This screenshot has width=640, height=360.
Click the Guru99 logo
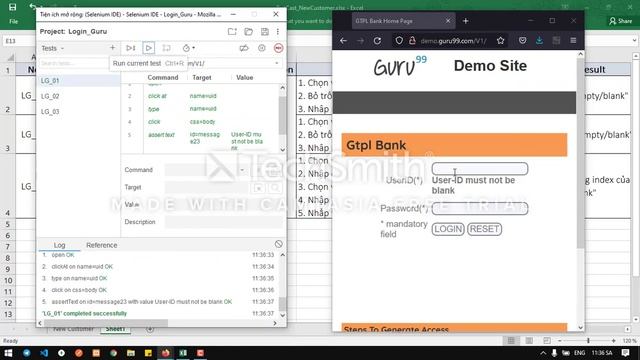tap(400, 66)
